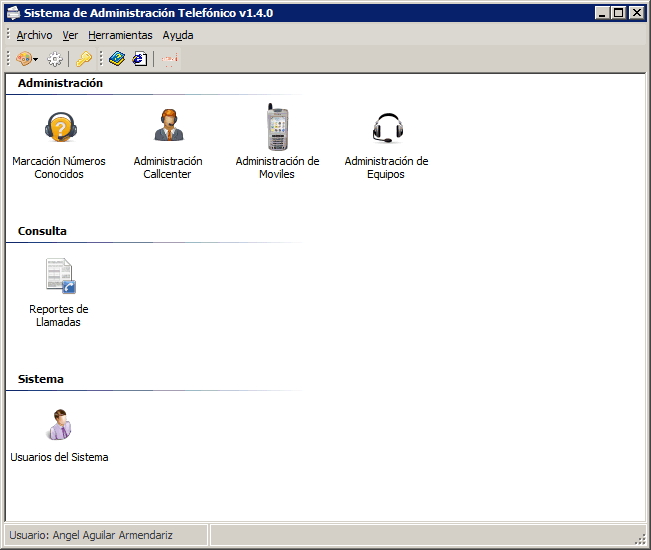Open Usuarios del Sistema

point(59,425)
